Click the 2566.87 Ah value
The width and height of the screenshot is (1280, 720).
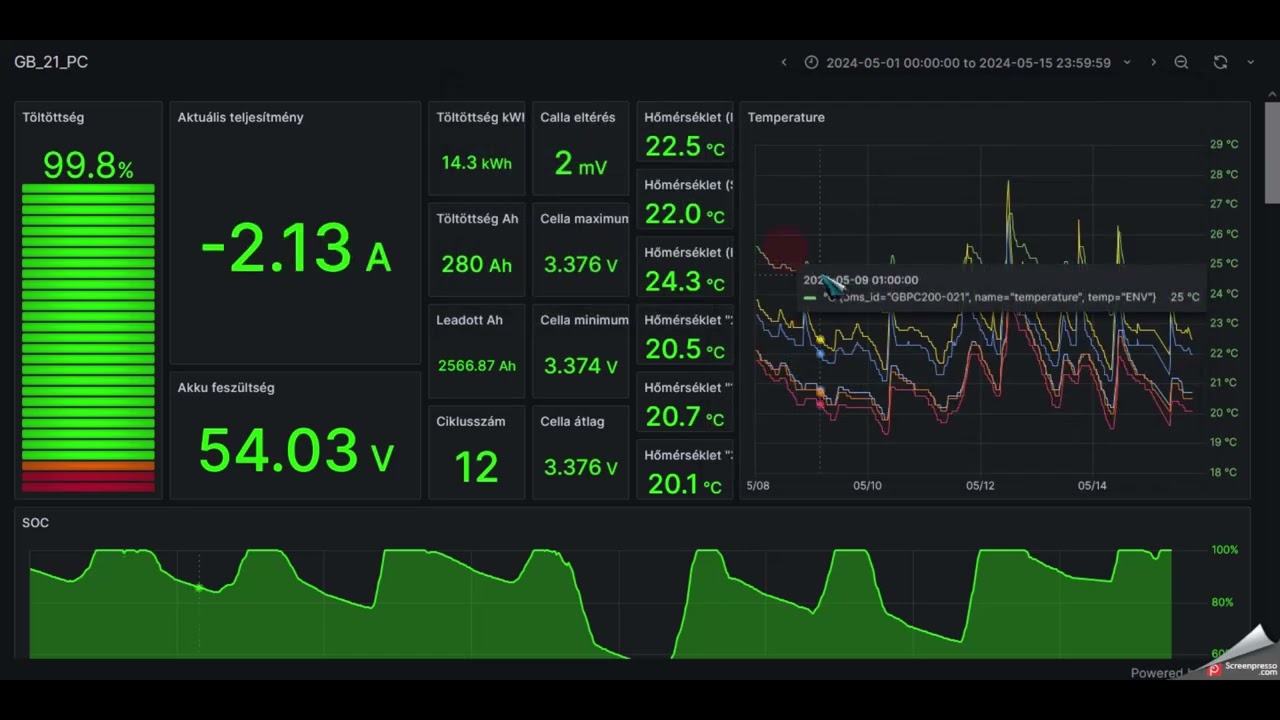[x=477, y=366]
